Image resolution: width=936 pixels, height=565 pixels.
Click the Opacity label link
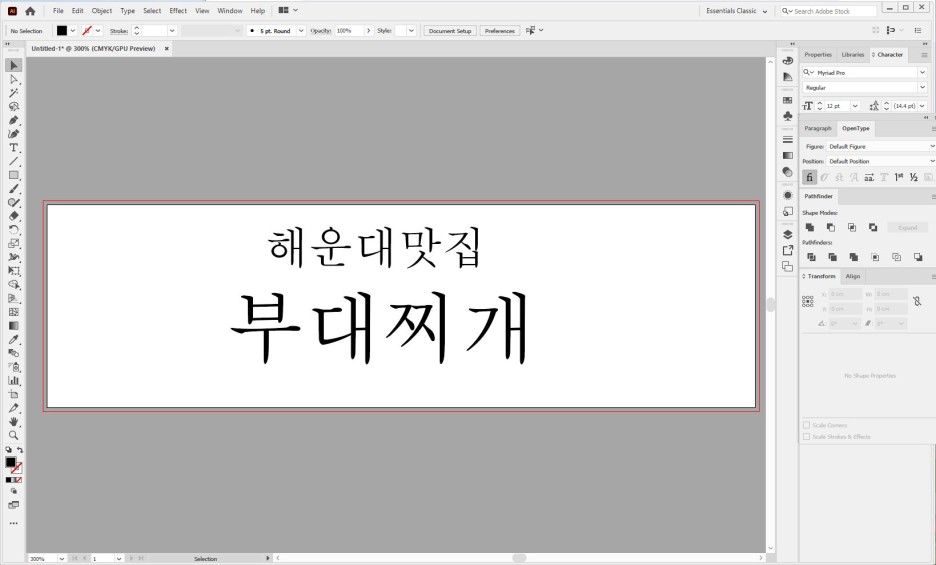click(x=321, y=30)
